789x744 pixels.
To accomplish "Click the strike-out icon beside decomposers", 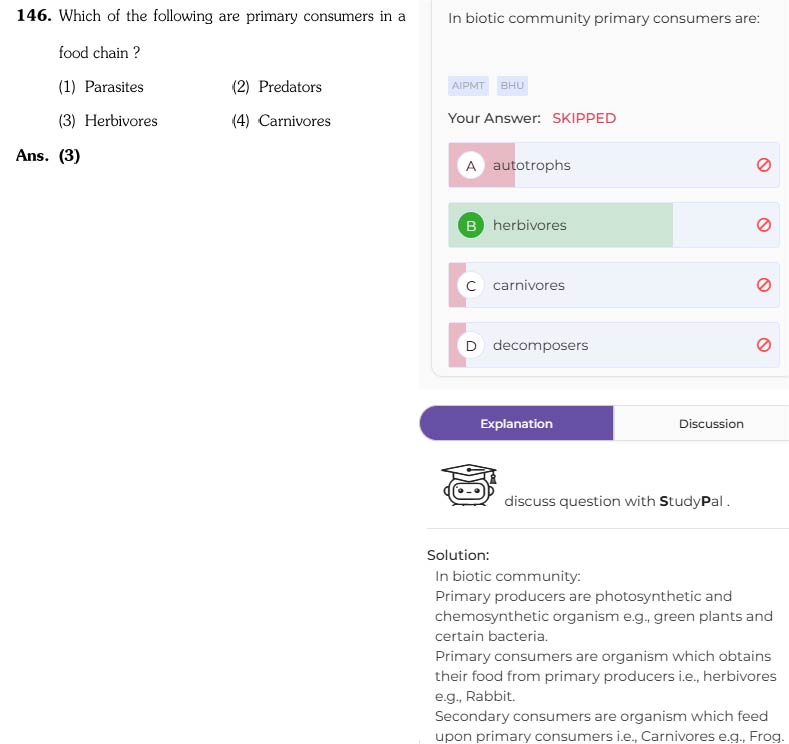I will [763, 345].
